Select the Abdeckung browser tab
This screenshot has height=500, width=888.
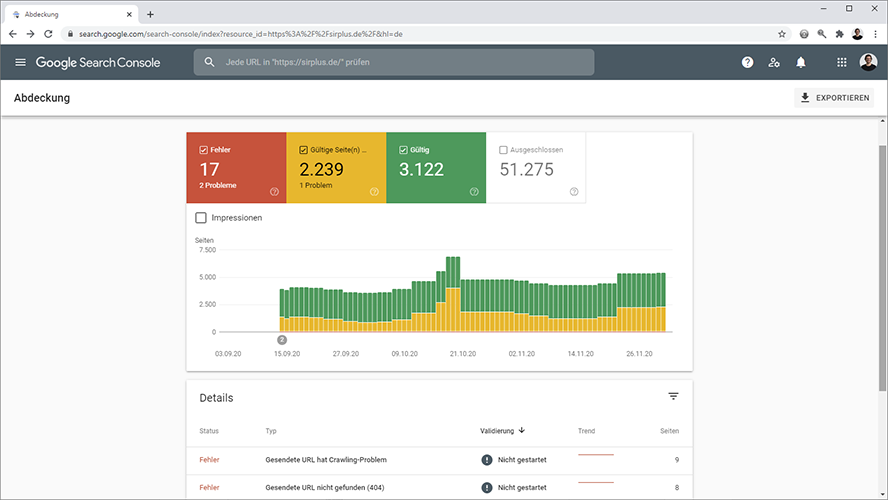[71, 14]
